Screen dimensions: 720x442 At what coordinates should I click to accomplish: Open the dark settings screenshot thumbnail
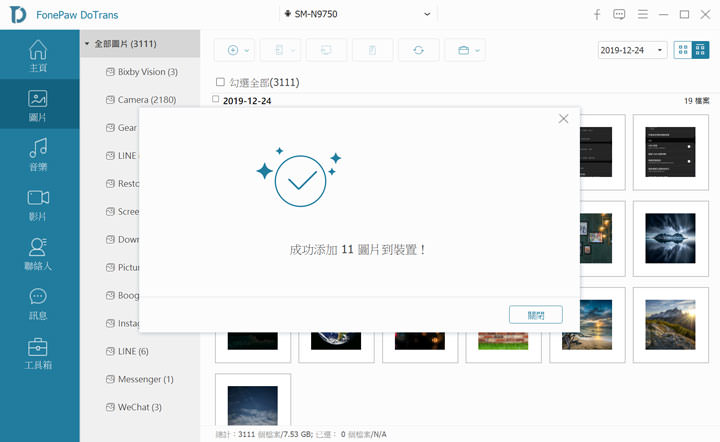pos(670,152)
